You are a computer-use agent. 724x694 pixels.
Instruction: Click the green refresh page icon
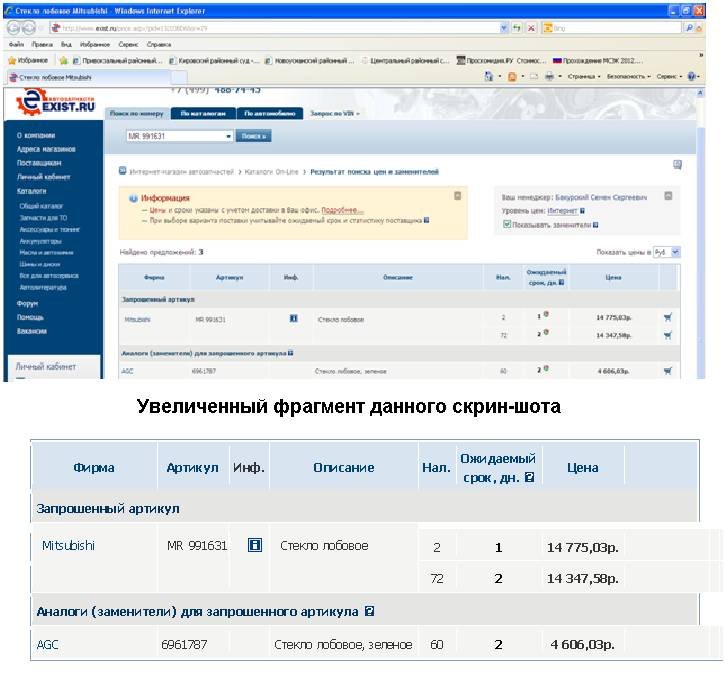(517, 28)
